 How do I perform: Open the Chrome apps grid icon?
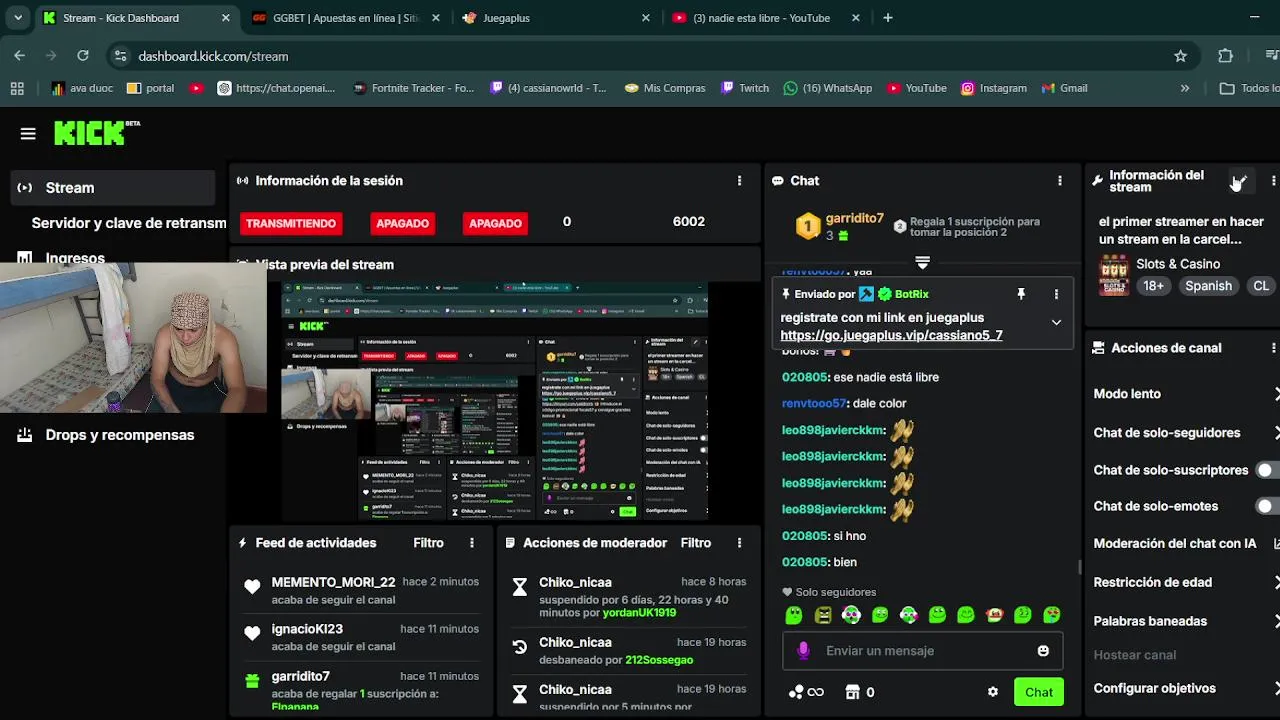click(17, 88)
